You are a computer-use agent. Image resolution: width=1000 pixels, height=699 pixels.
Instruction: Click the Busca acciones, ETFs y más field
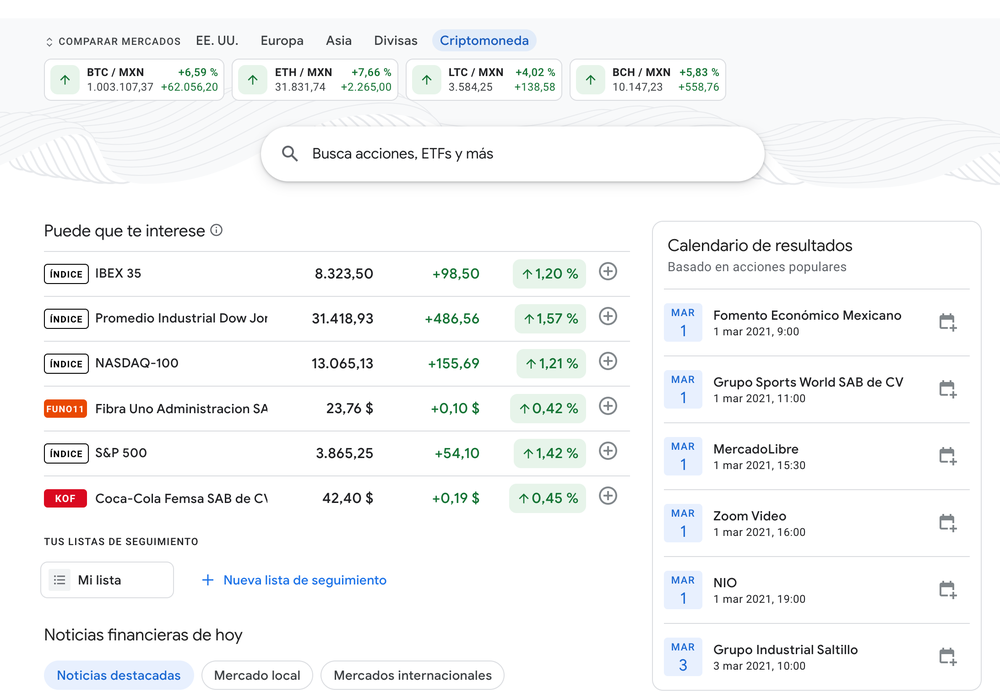coord(513,154)
